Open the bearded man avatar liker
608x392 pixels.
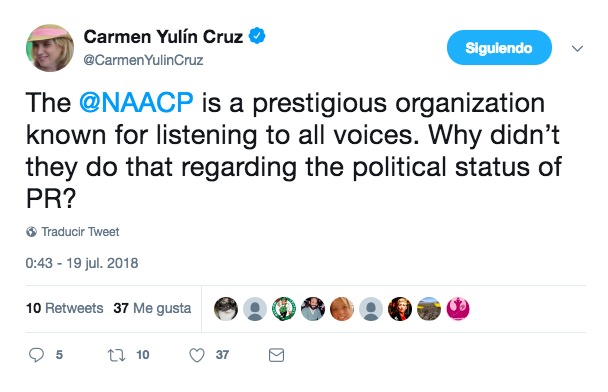313,309
